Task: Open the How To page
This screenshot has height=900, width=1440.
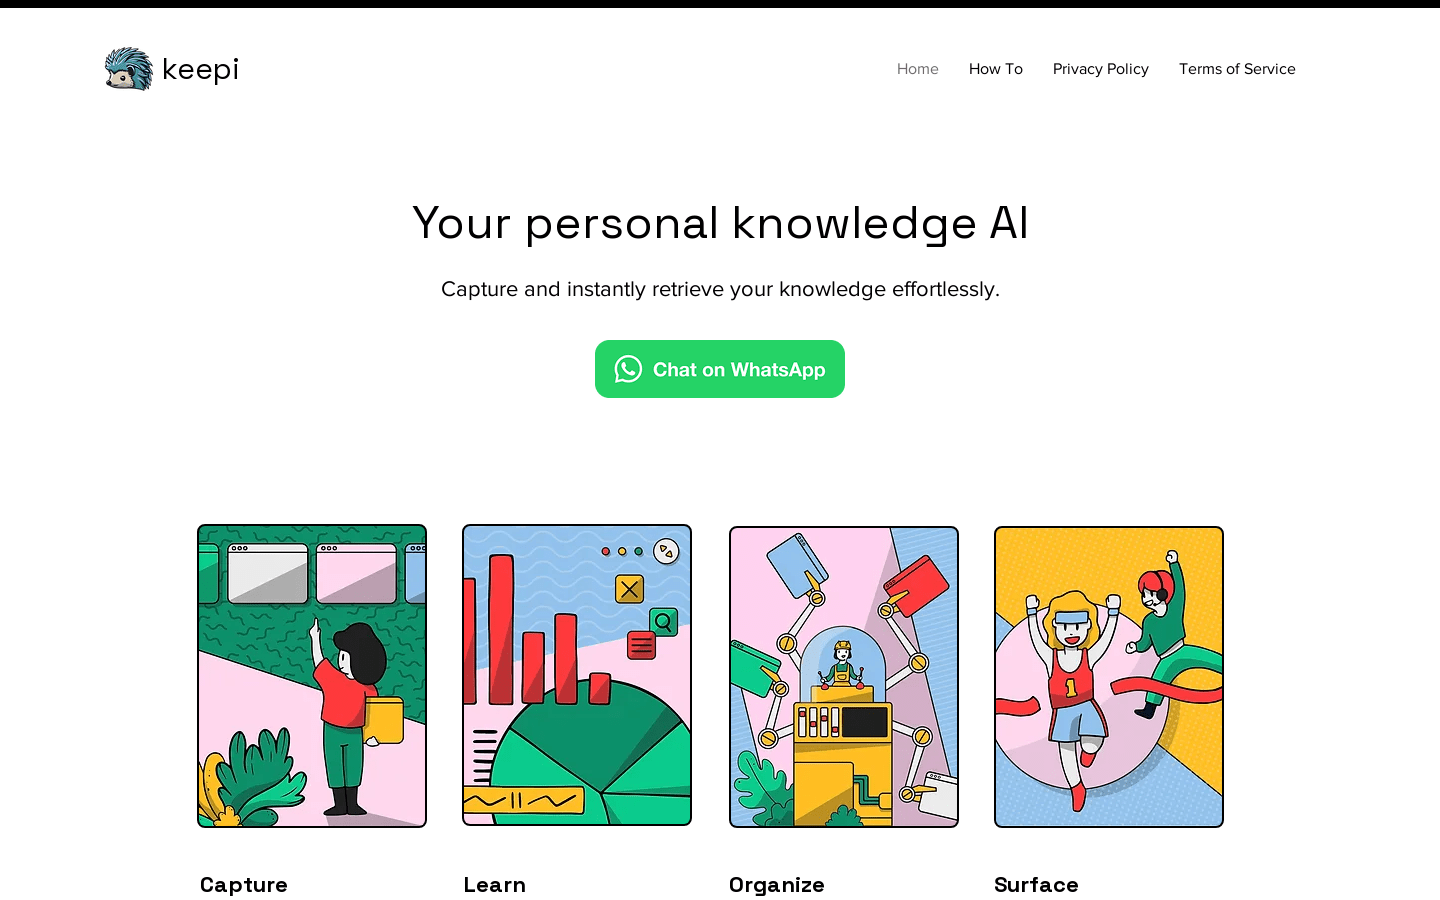Action: tap(996, 69)
